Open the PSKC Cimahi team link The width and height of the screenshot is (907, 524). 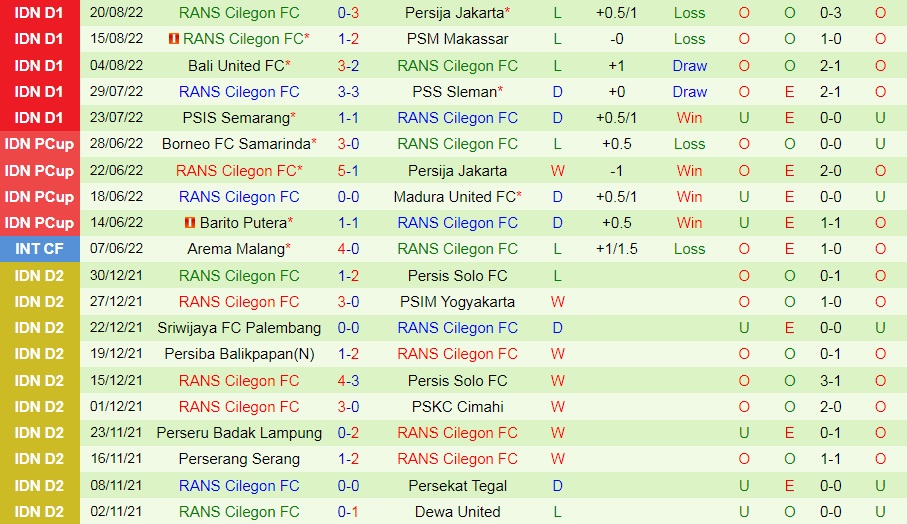(x=458, y=406)
